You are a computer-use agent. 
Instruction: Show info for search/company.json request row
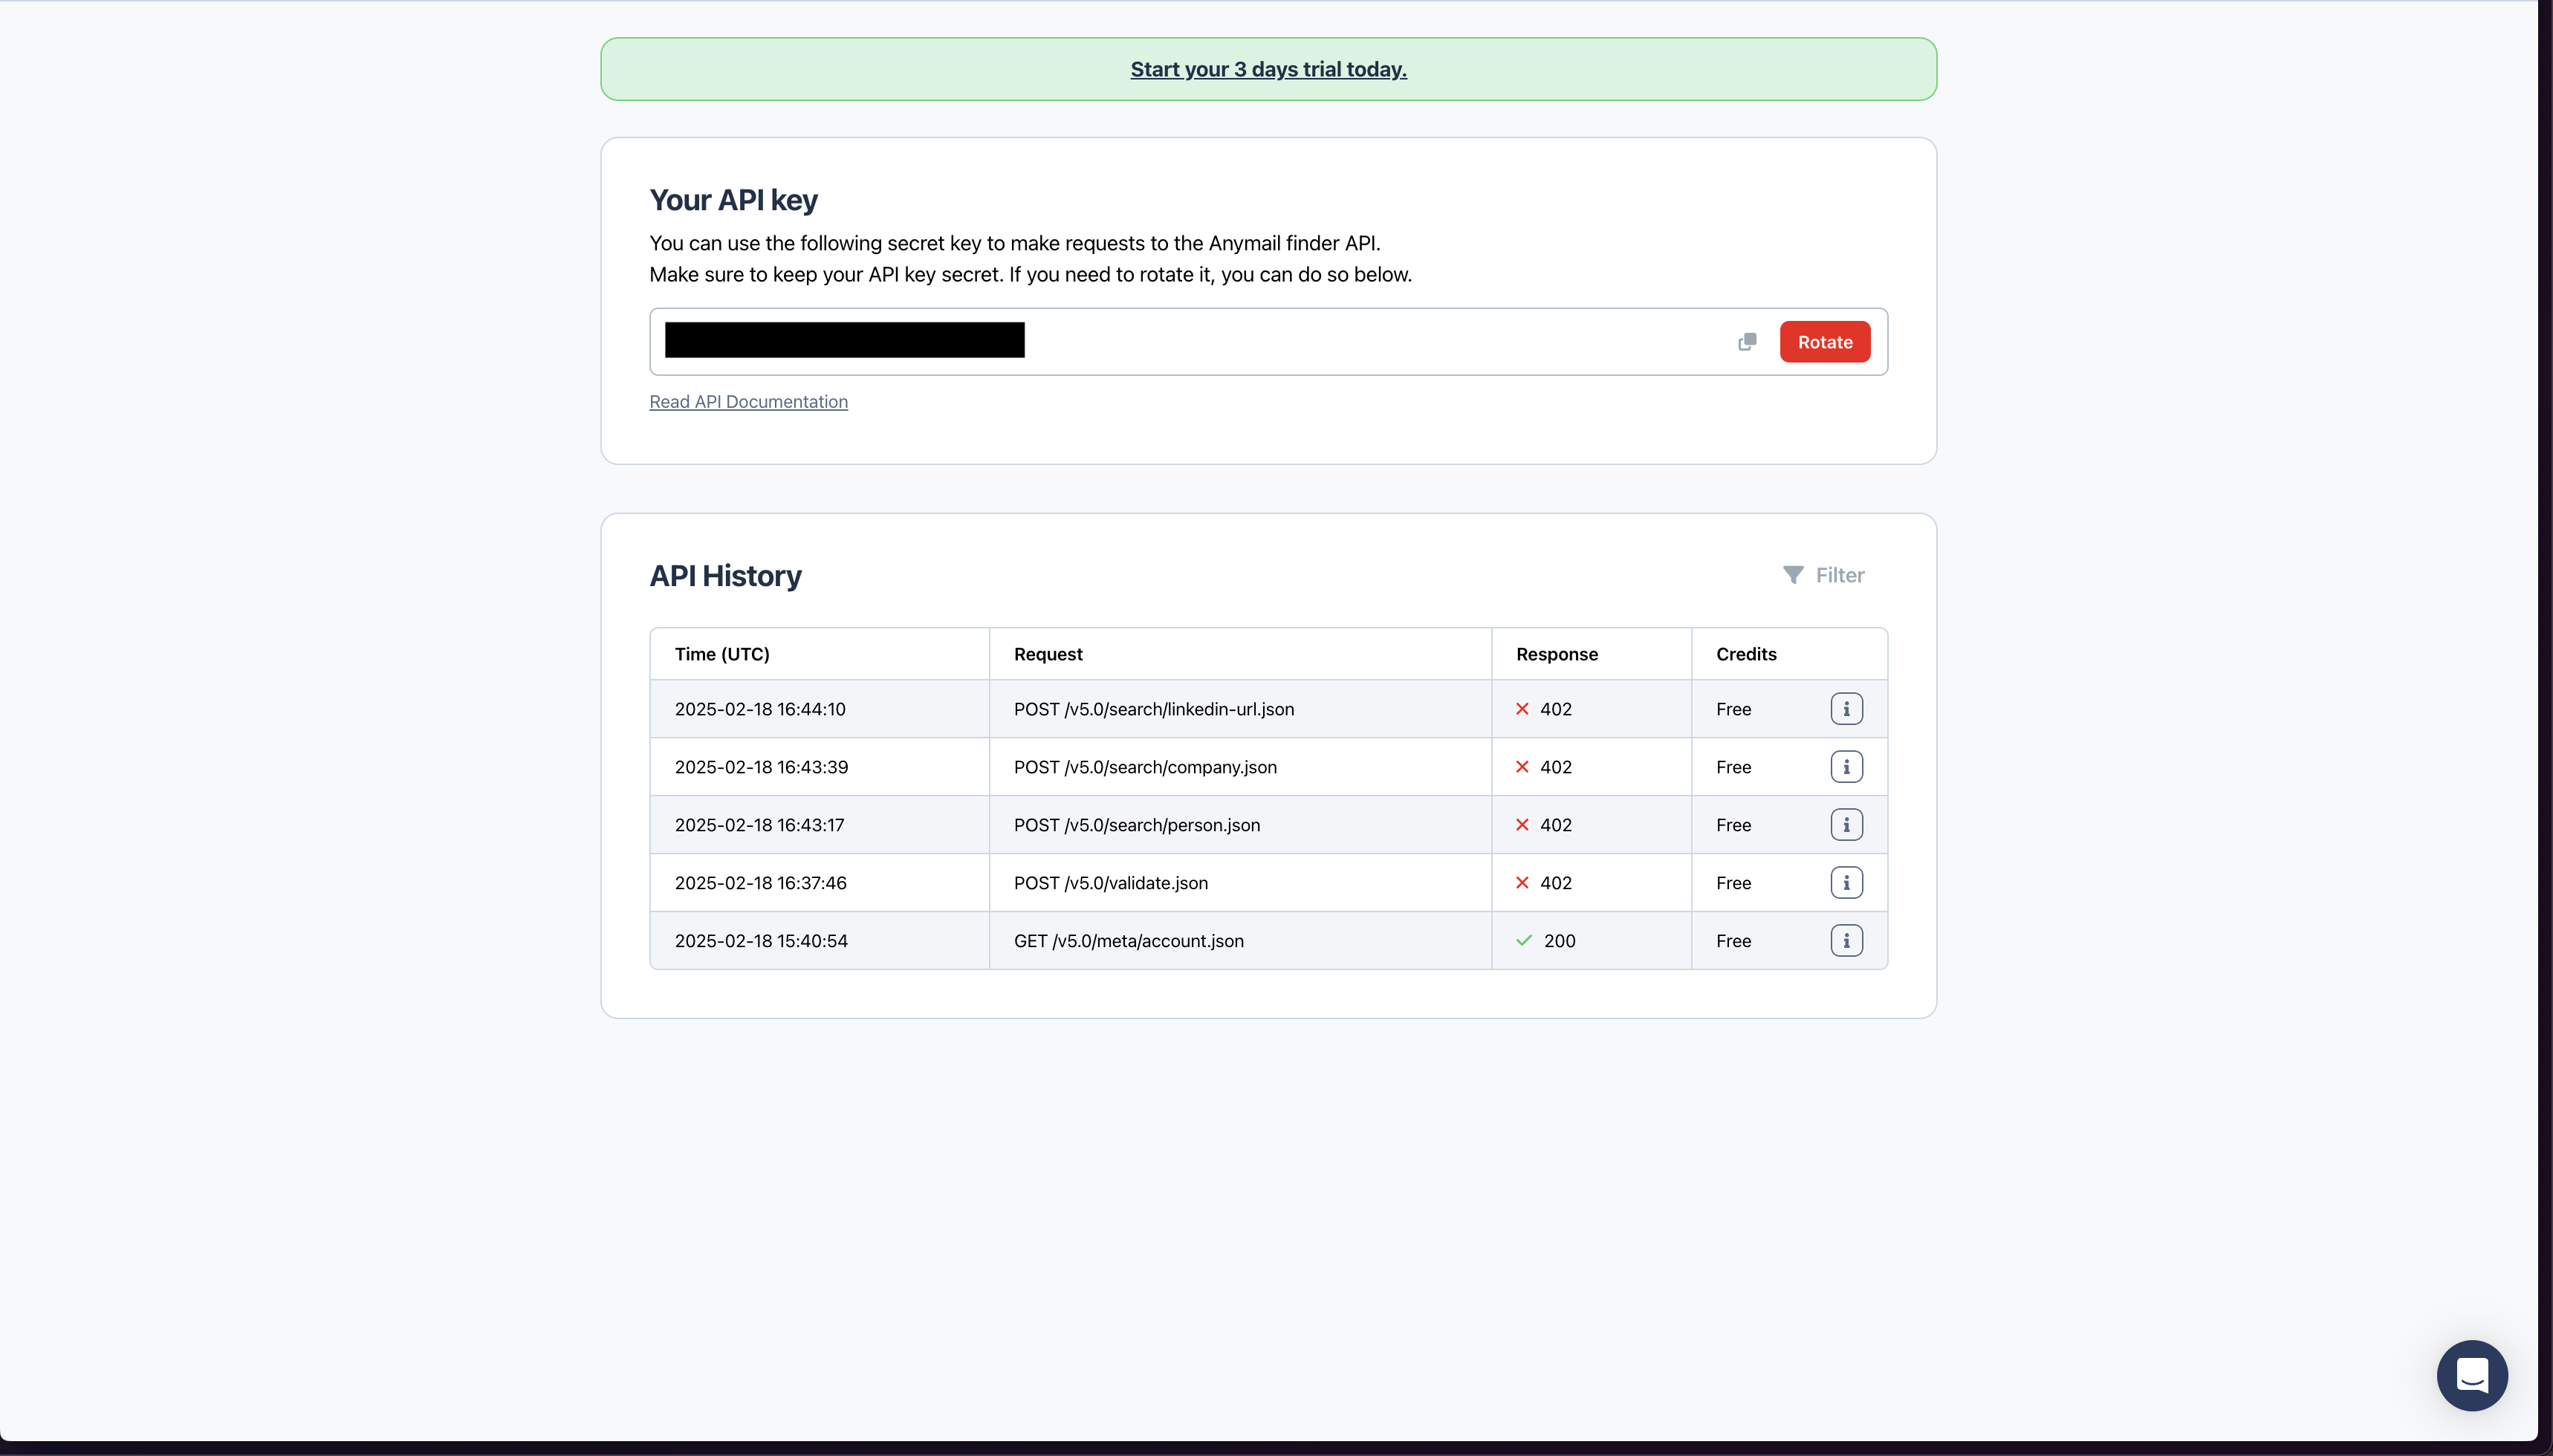pos(1846,767)
